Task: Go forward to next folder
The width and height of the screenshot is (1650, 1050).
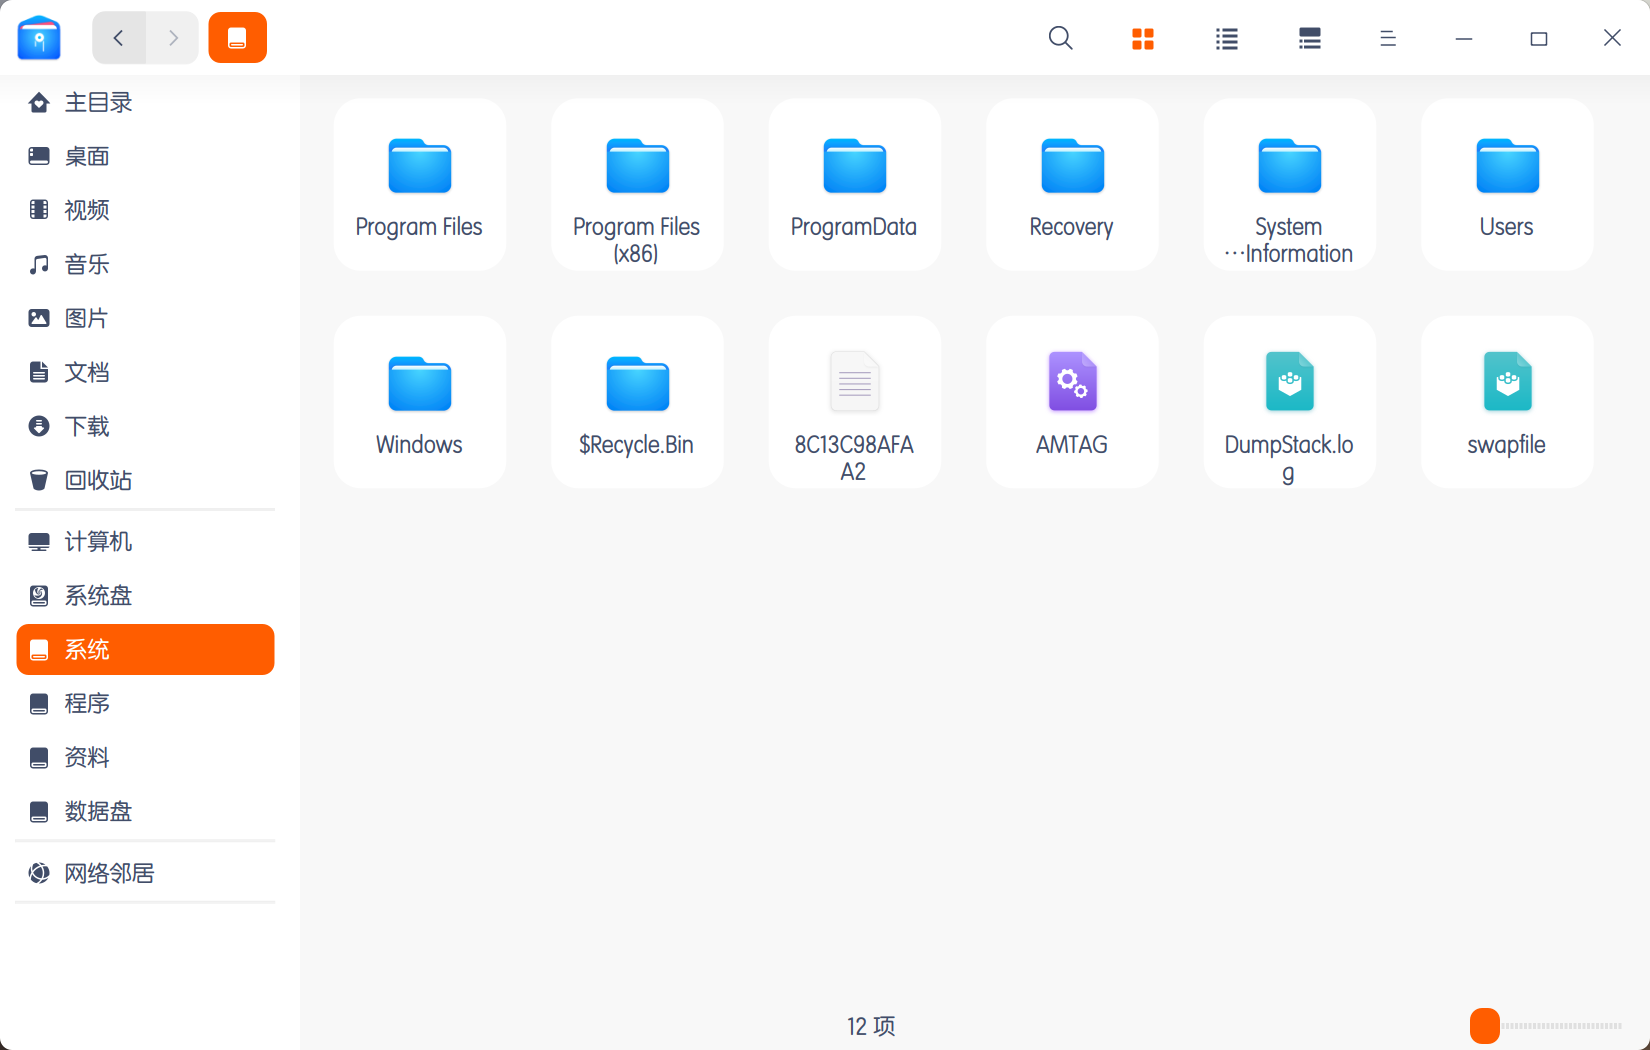Action: 173,38
